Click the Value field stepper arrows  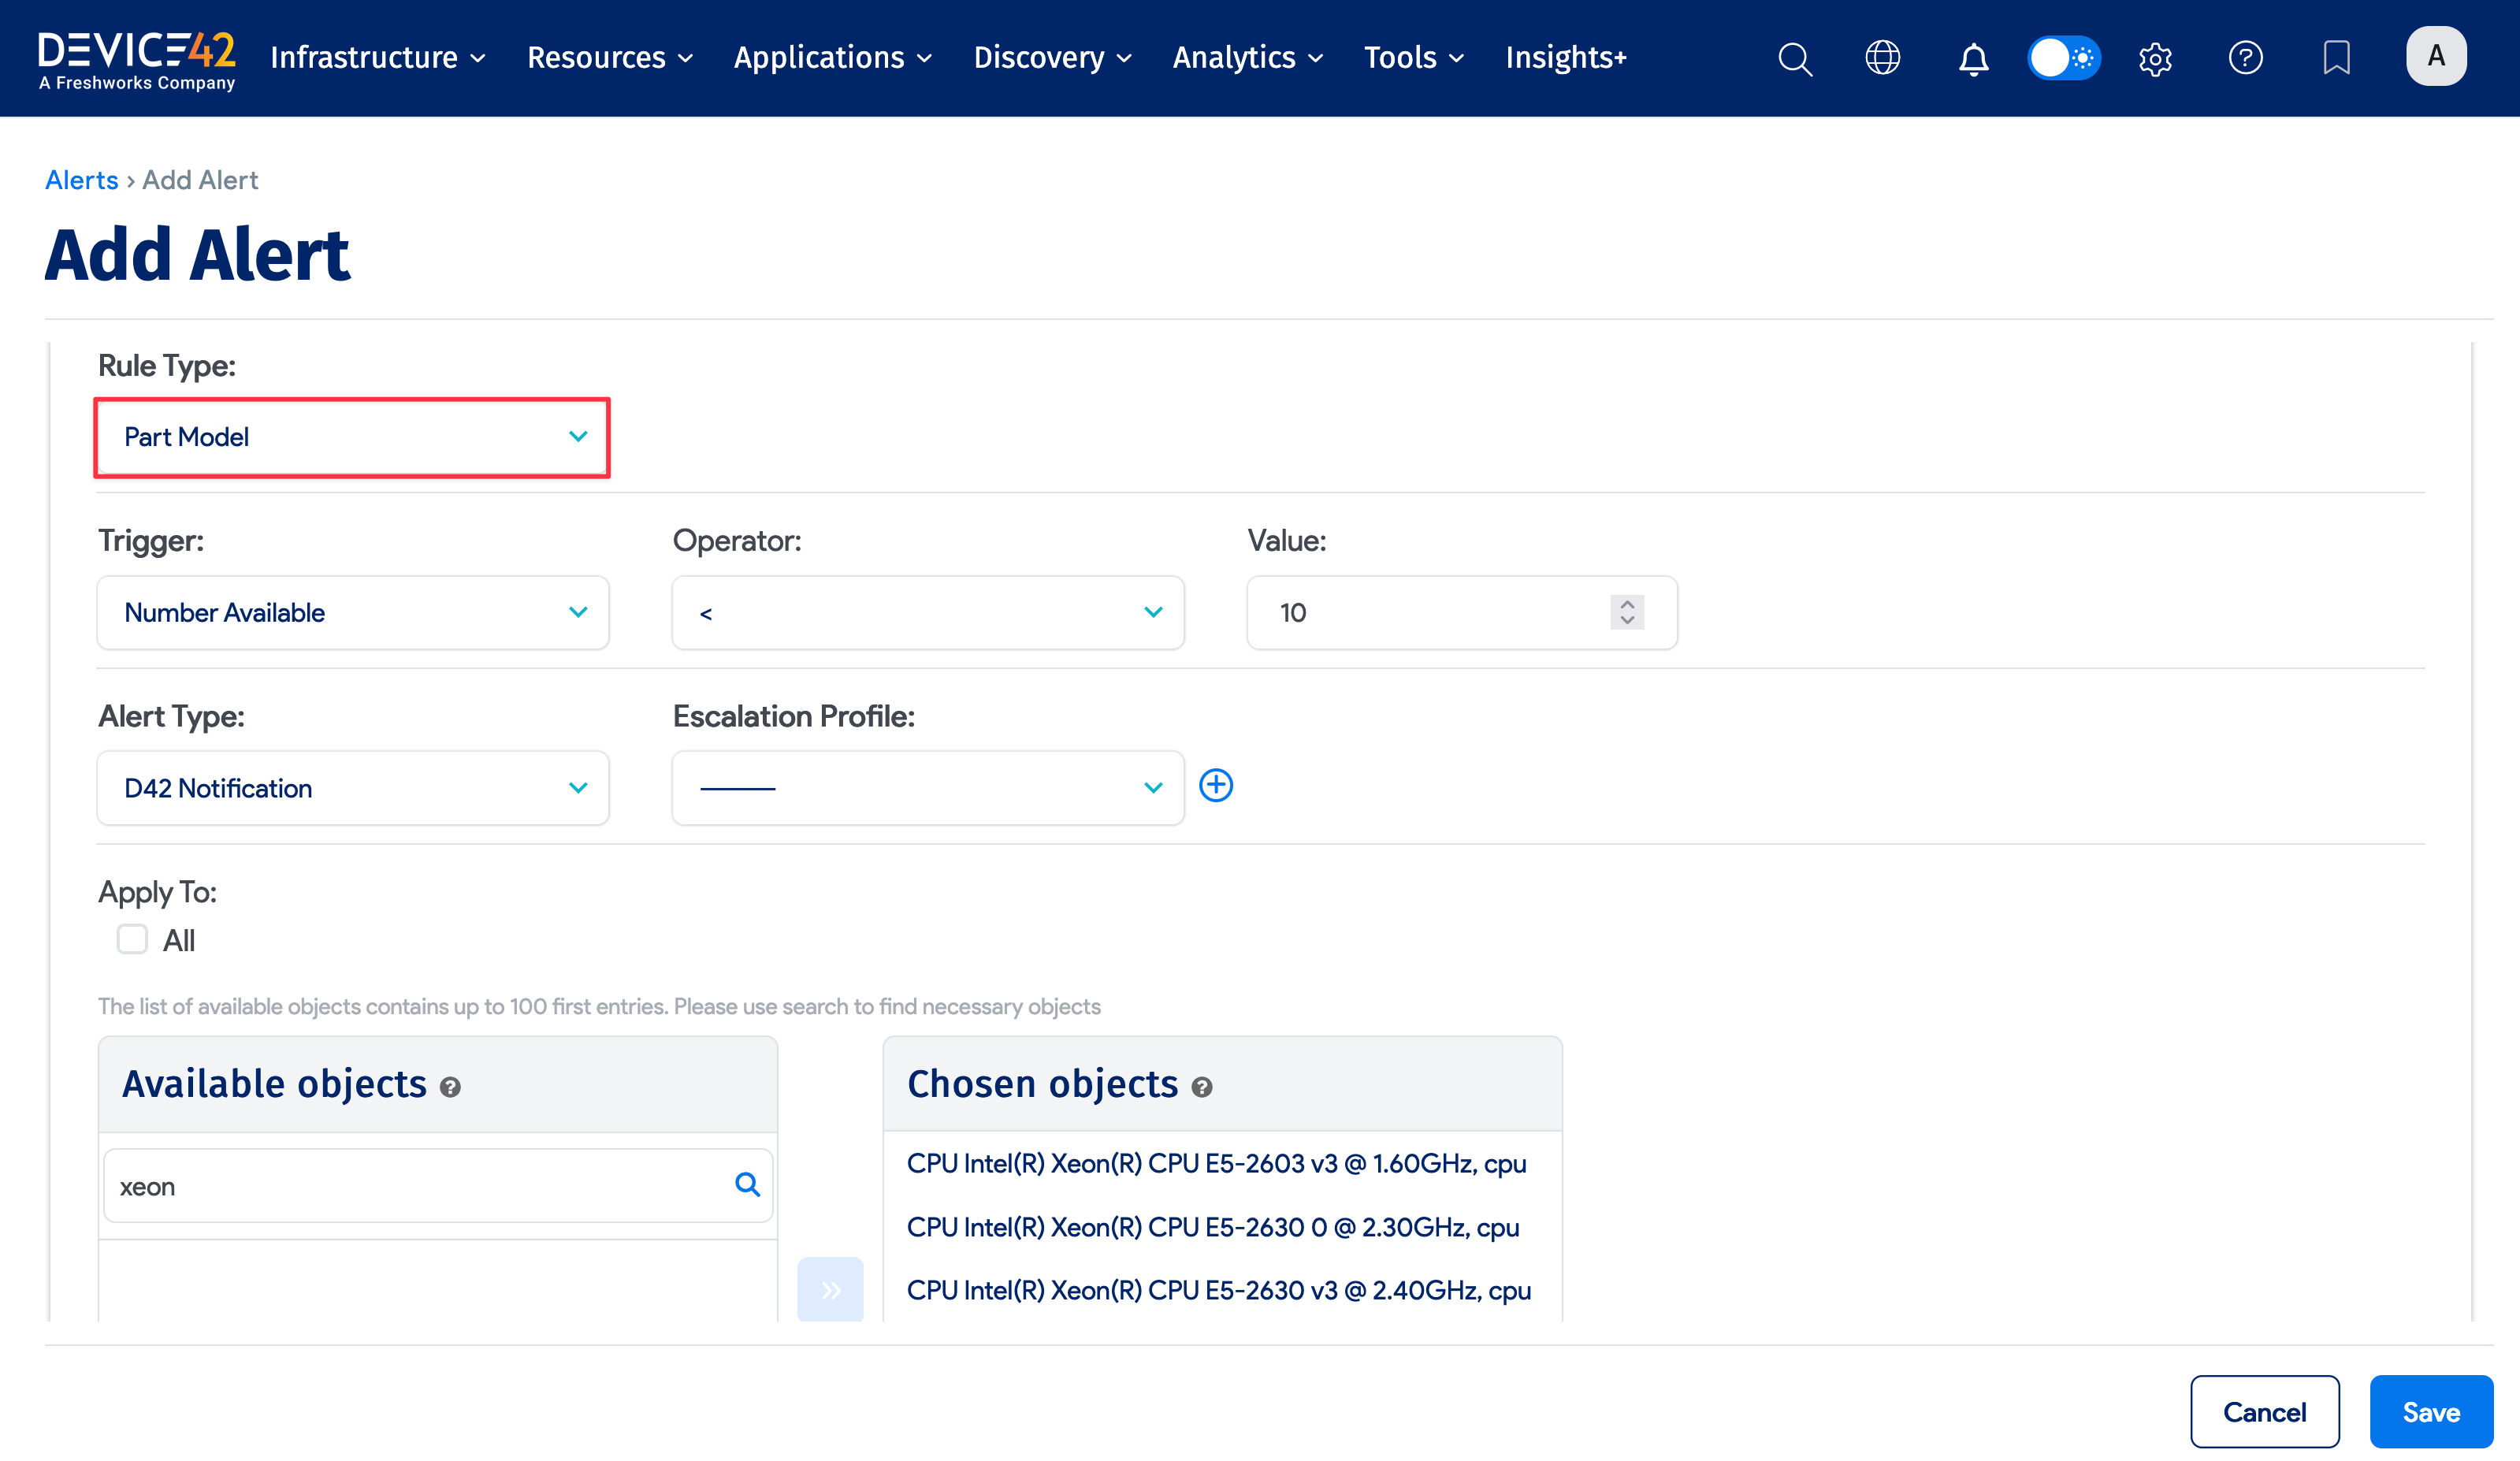1627,612
